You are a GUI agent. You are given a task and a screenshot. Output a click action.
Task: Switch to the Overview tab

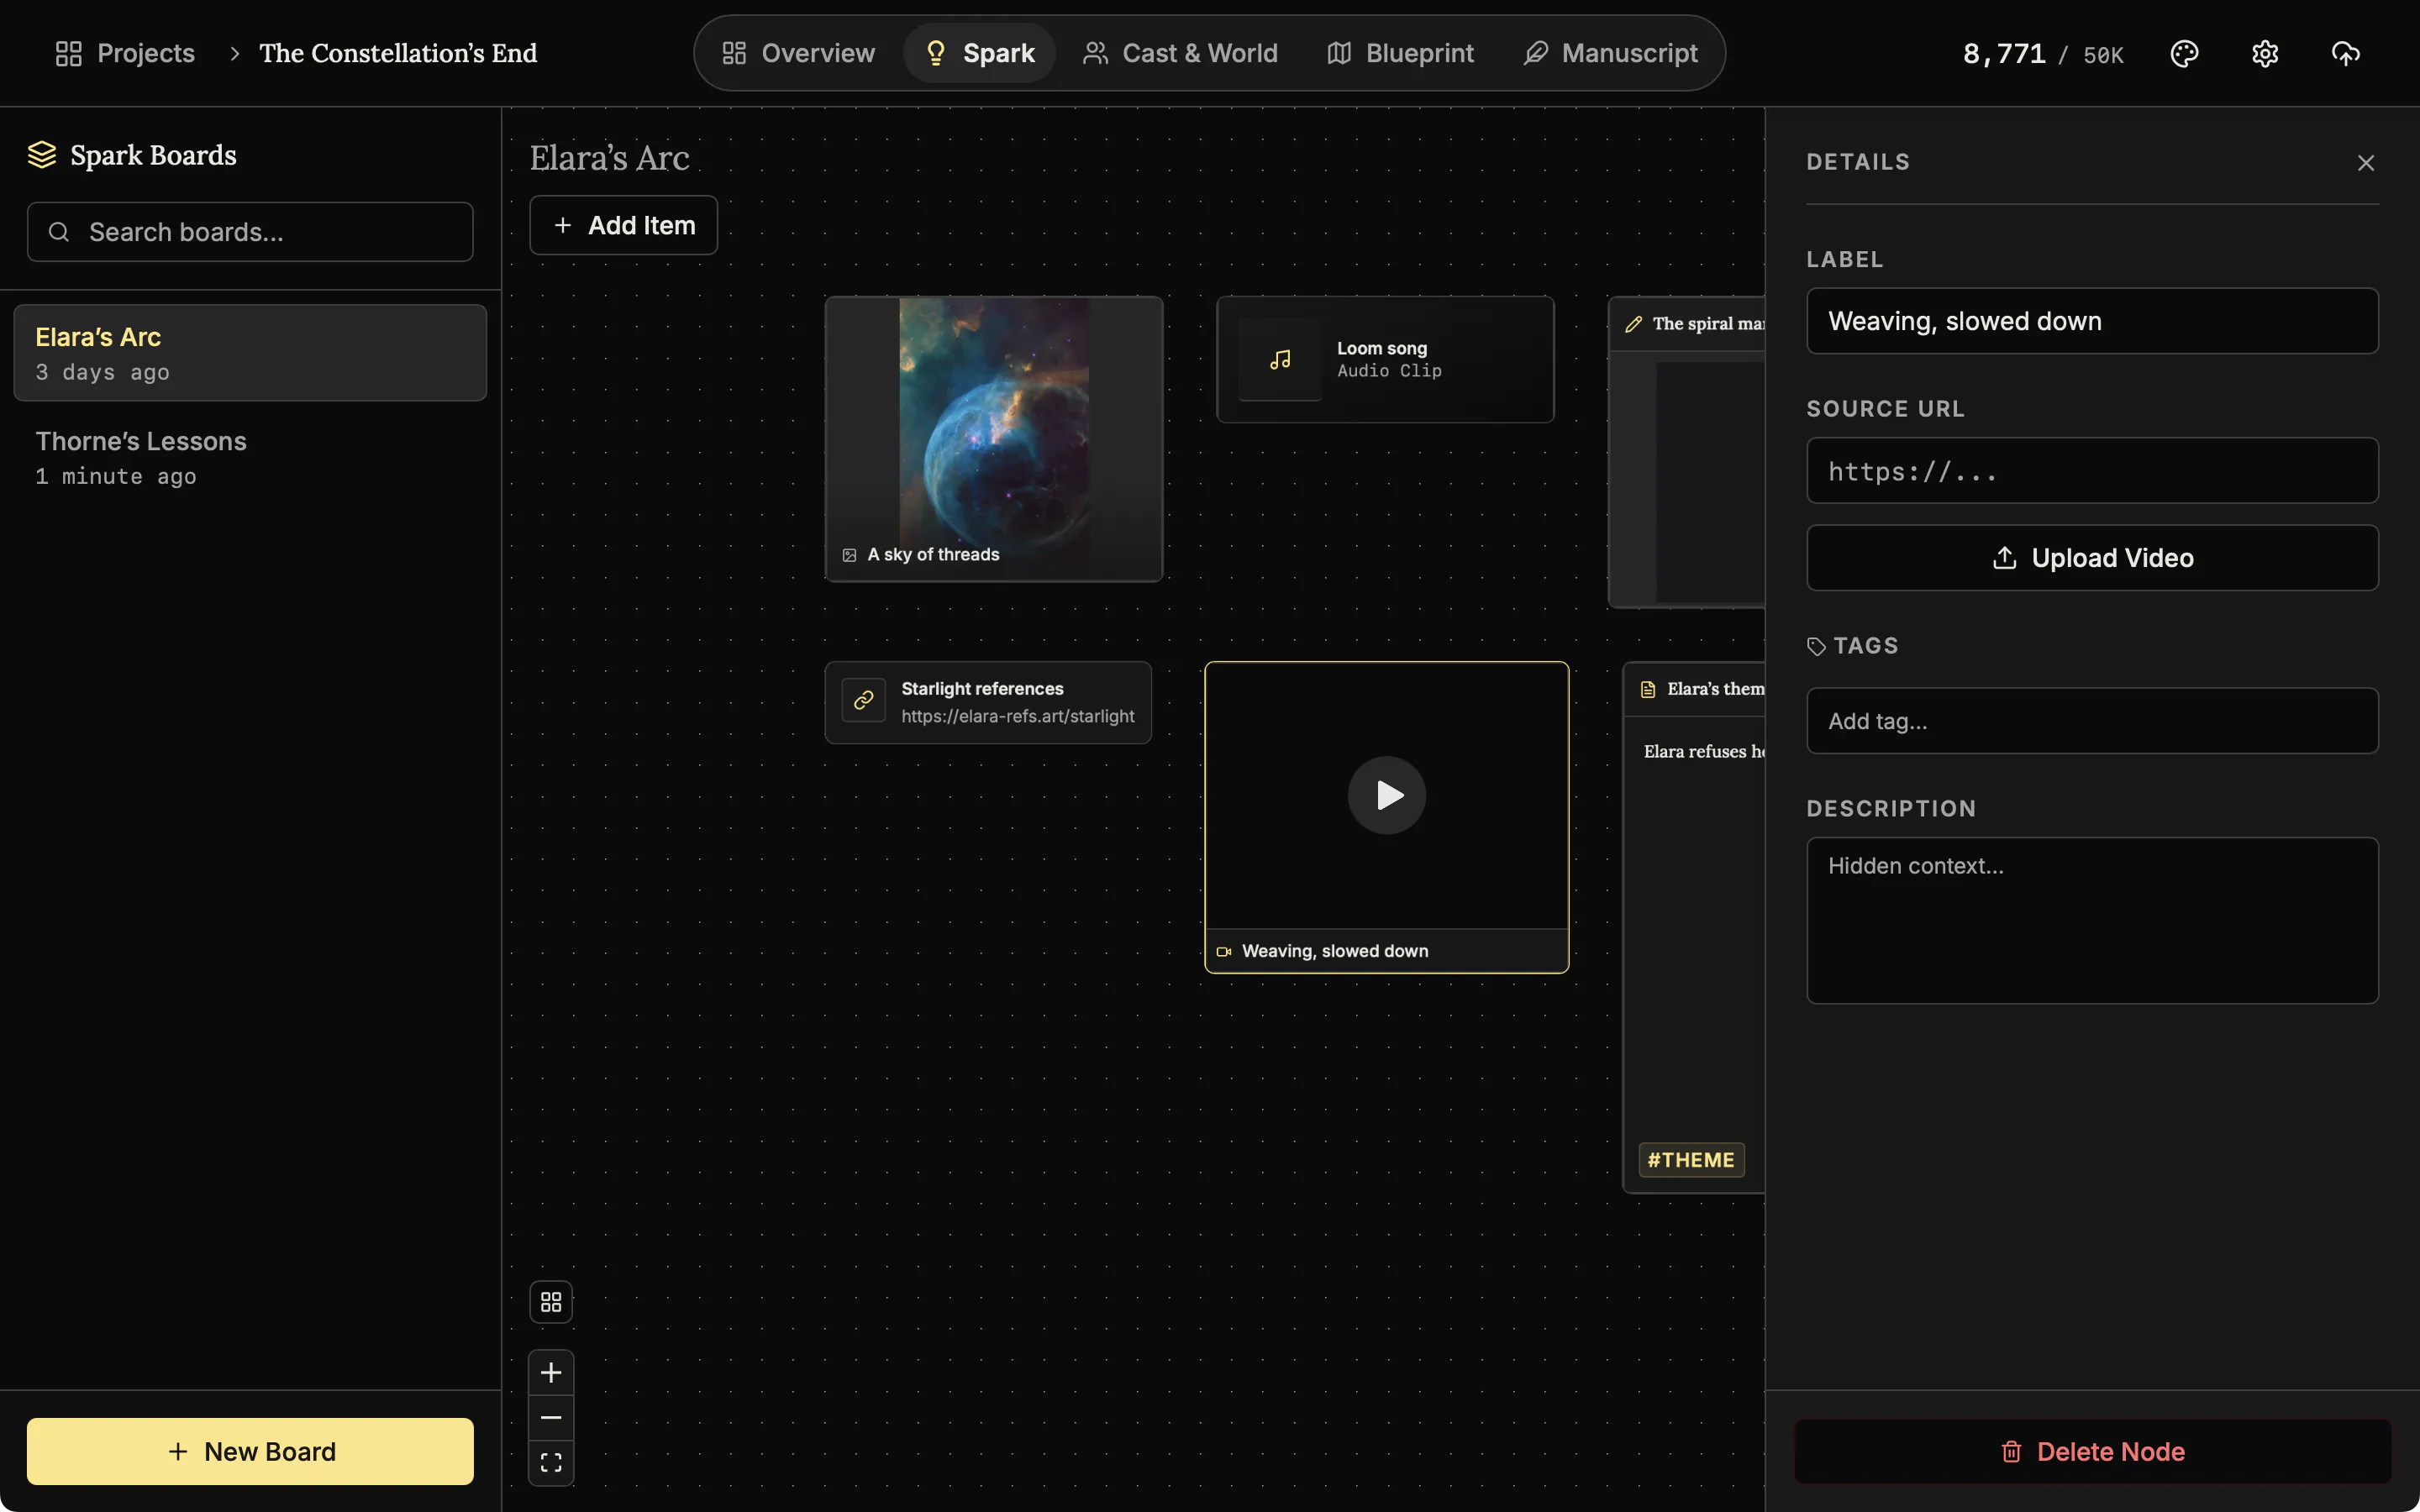(798, 53)
